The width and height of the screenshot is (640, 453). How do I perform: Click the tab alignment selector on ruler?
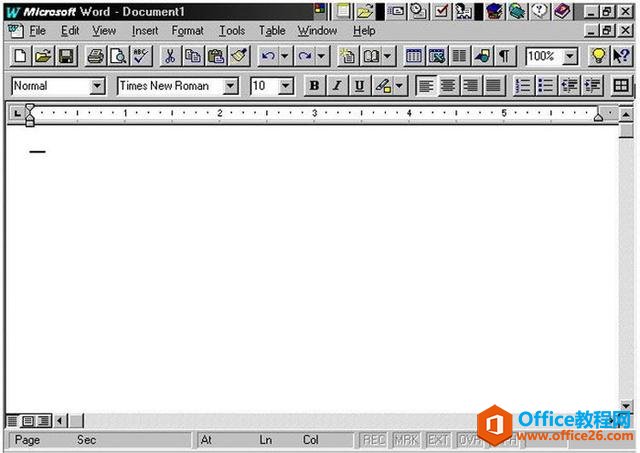pos(17,113)
